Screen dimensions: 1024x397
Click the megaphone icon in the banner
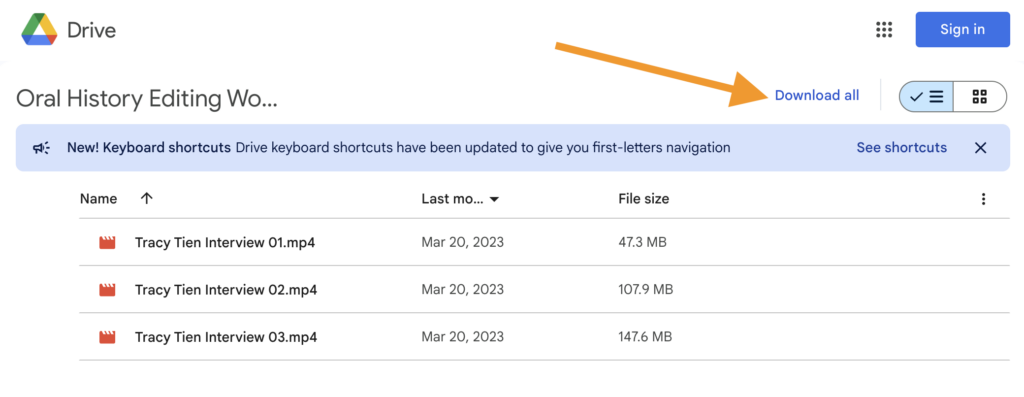(x=42, y=148)
